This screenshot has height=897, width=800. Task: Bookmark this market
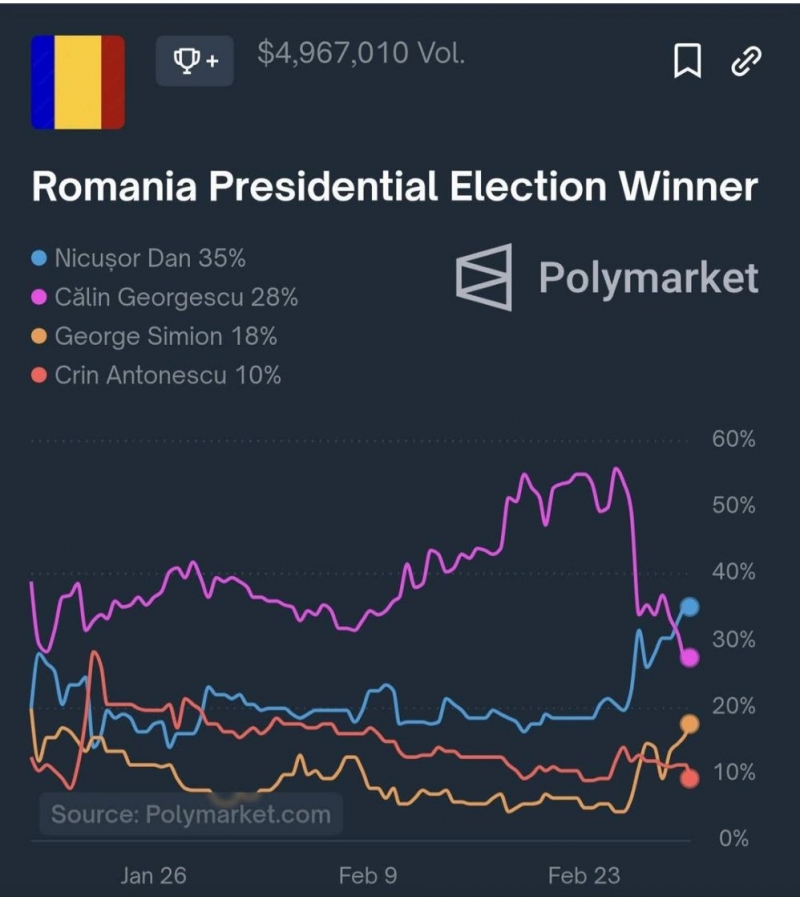687,59
